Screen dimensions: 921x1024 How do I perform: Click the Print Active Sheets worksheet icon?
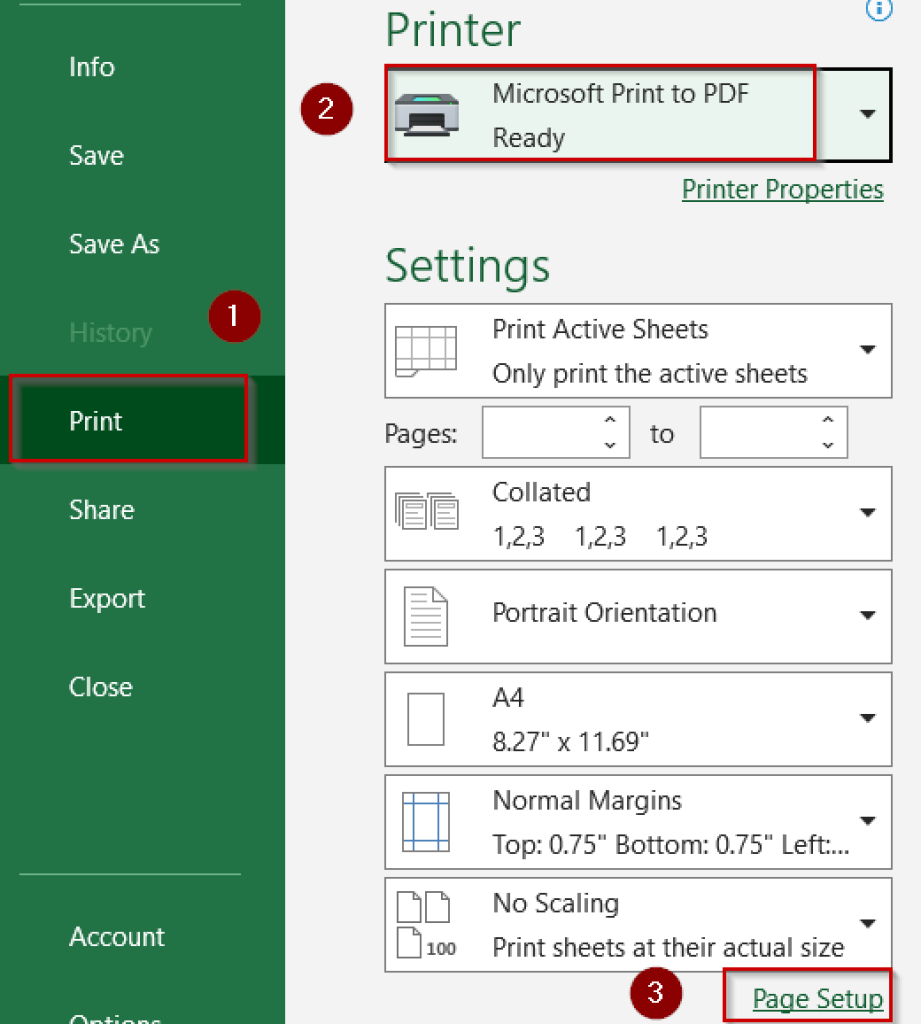pyautogui.click(x=430, y=349)
